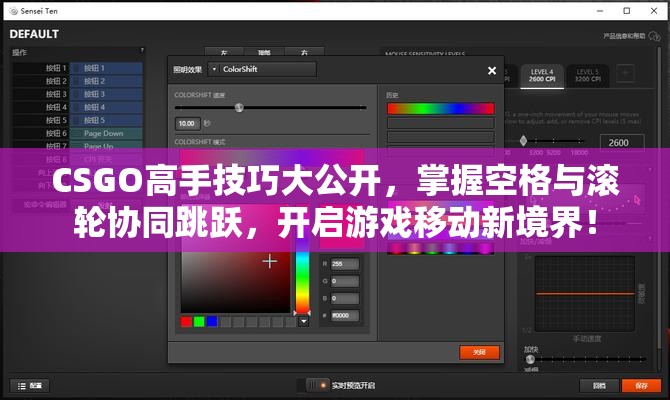The width and height of the screenshot is (670, 400).
Task: Click the 回档 revert button
Action: pos(599,385)
